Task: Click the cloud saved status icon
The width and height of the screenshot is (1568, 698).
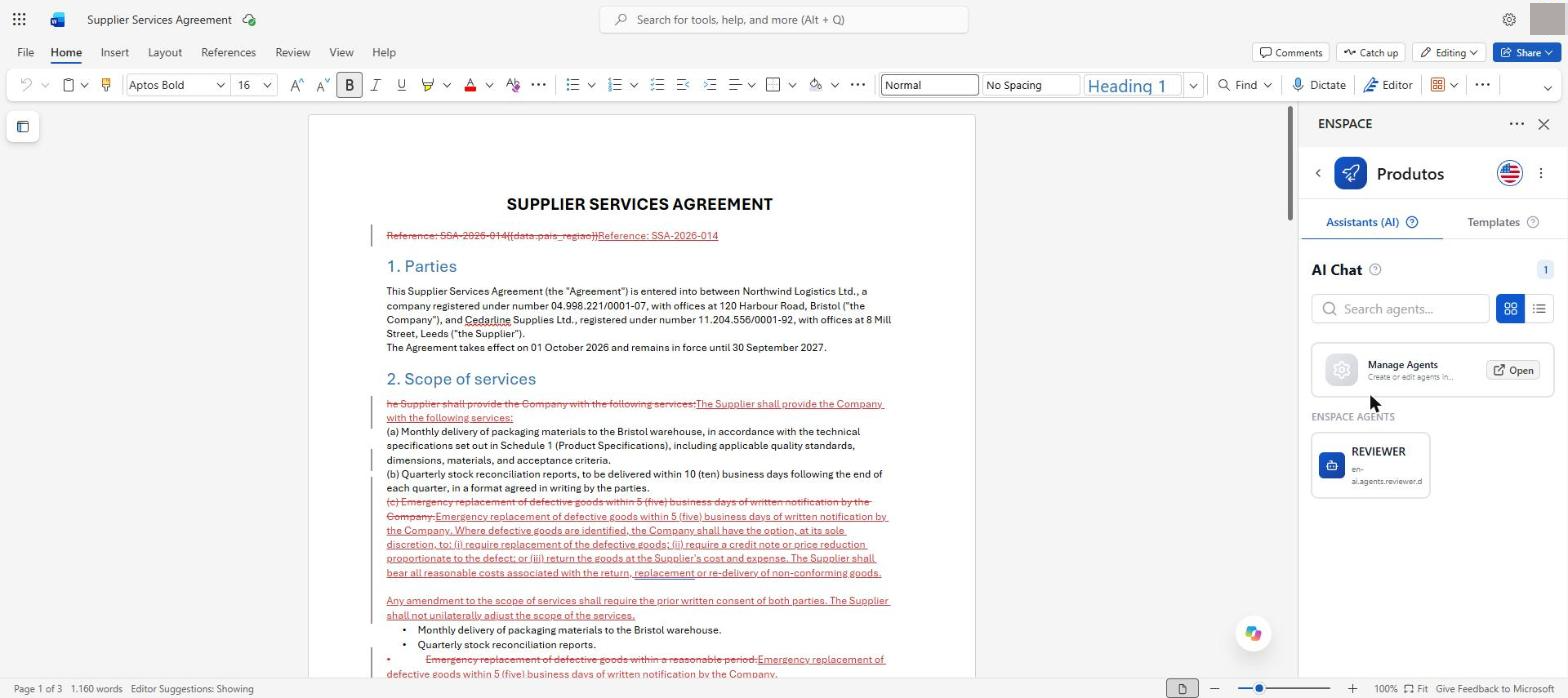Action: click(x=248, y=19)
